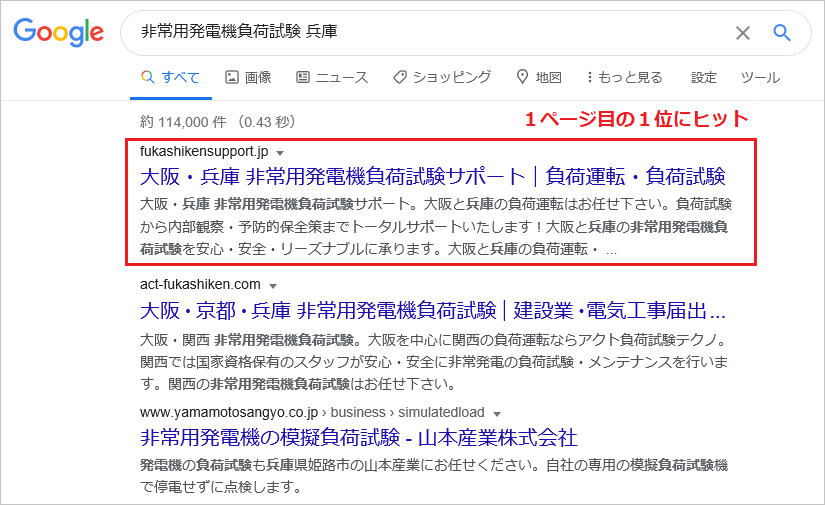Click the Google logo
The image size is (825, 505).
58,32
